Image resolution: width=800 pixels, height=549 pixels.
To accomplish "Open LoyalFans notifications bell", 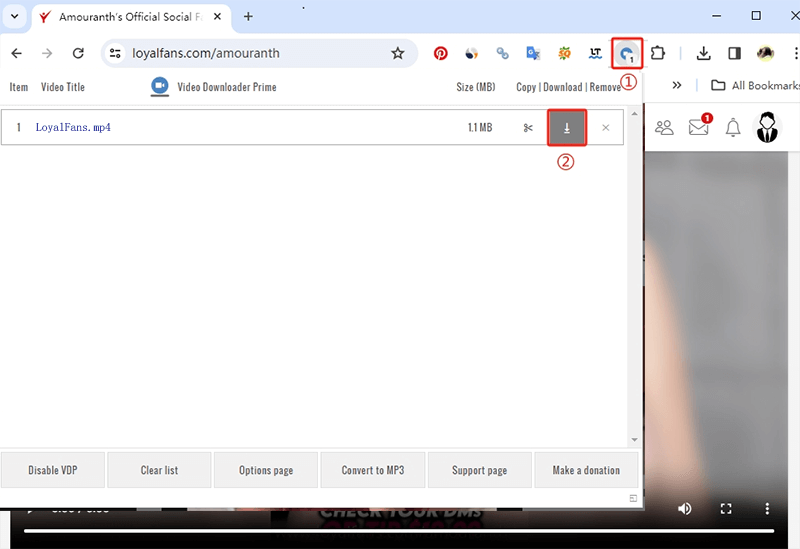I will (733, 127).
